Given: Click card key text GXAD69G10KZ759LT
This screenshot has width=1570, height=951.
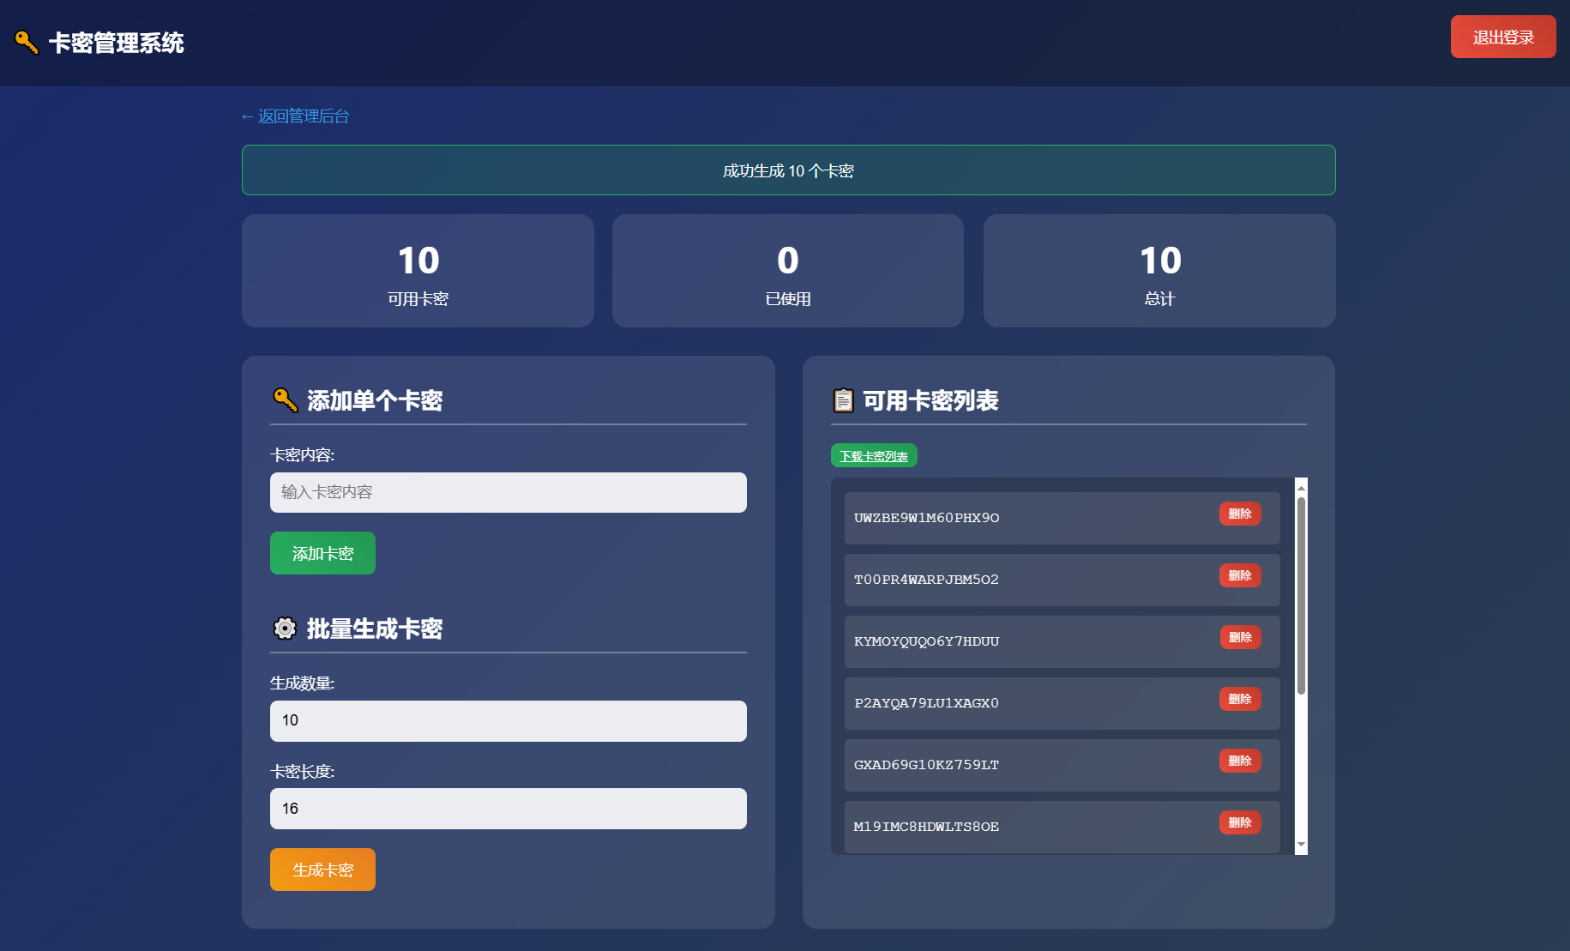Looking at the screenshot, I should click(926, 765).
